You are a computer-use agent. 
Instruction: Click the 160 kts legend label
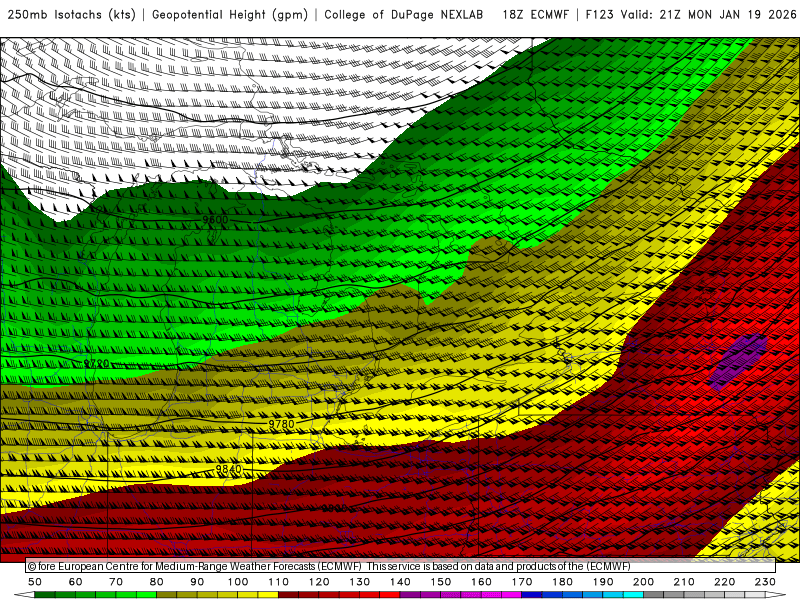click(x=481, y=582)
